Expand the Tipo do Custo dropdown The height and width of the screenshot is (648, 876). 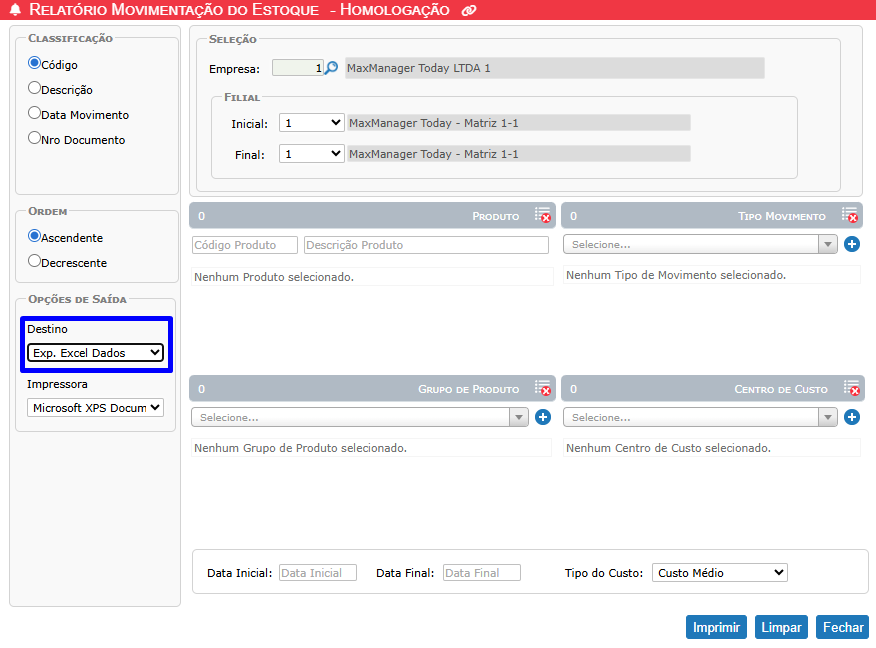pos(719,573)
